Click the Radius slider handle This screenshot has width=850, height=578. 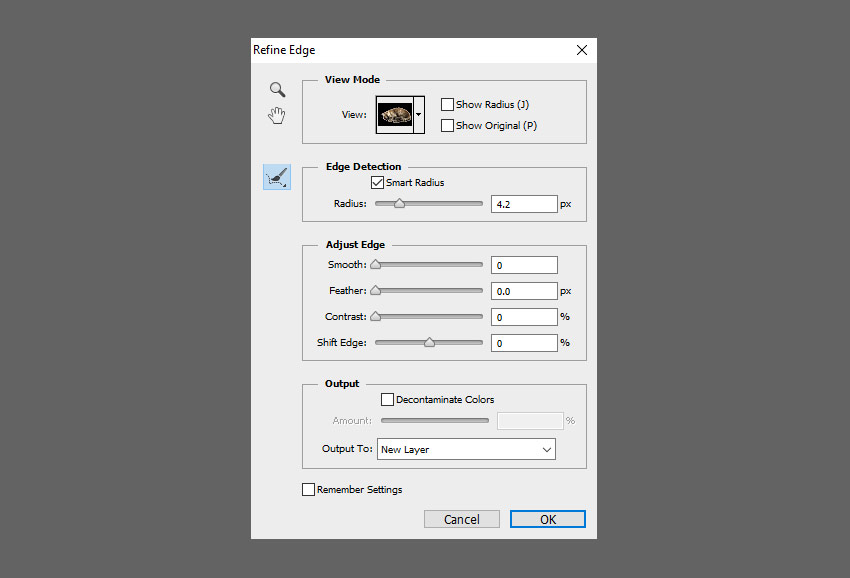400,203
